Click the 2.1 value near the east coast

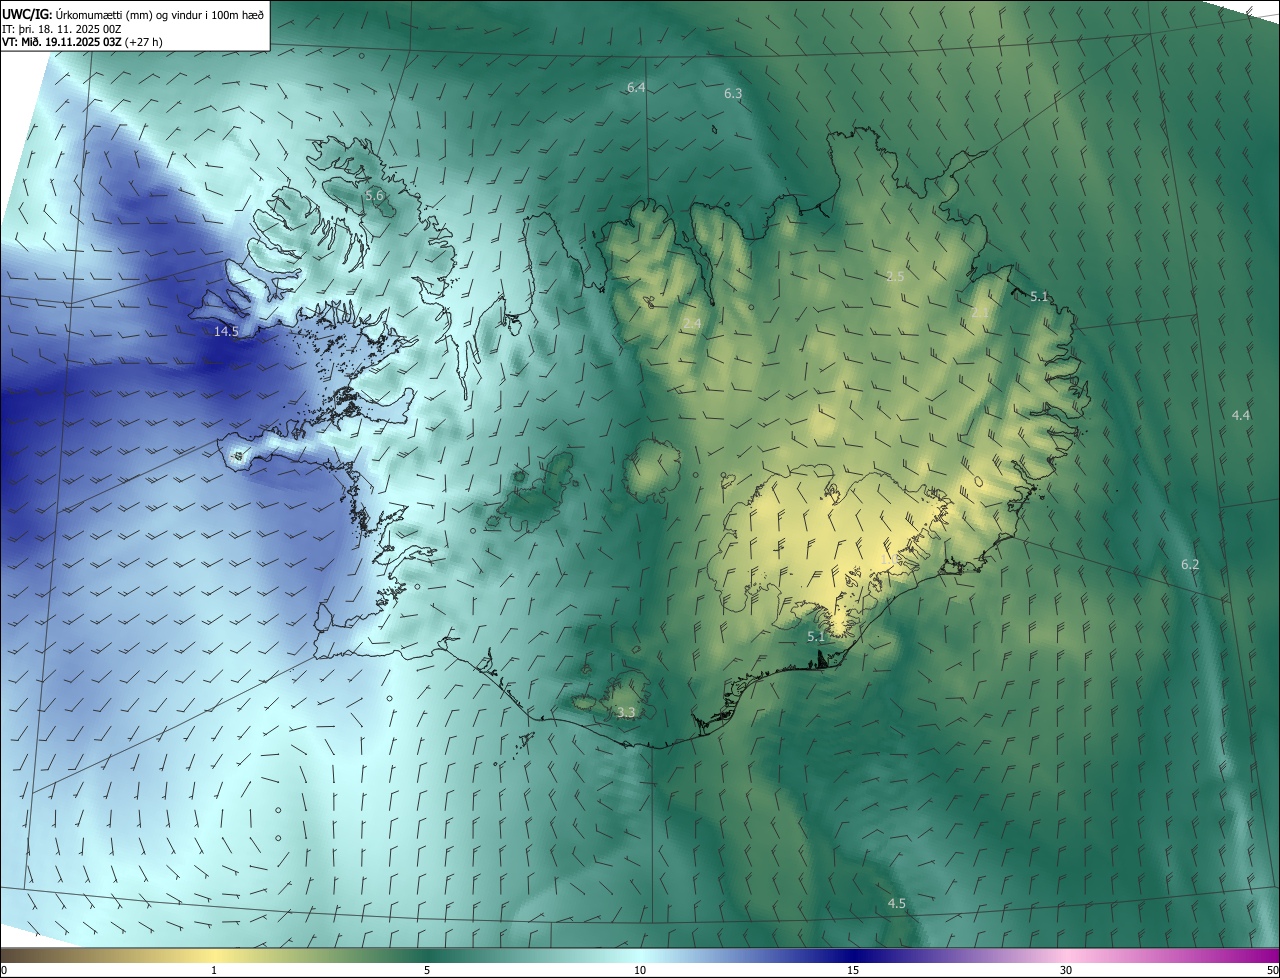pos(980,313)
